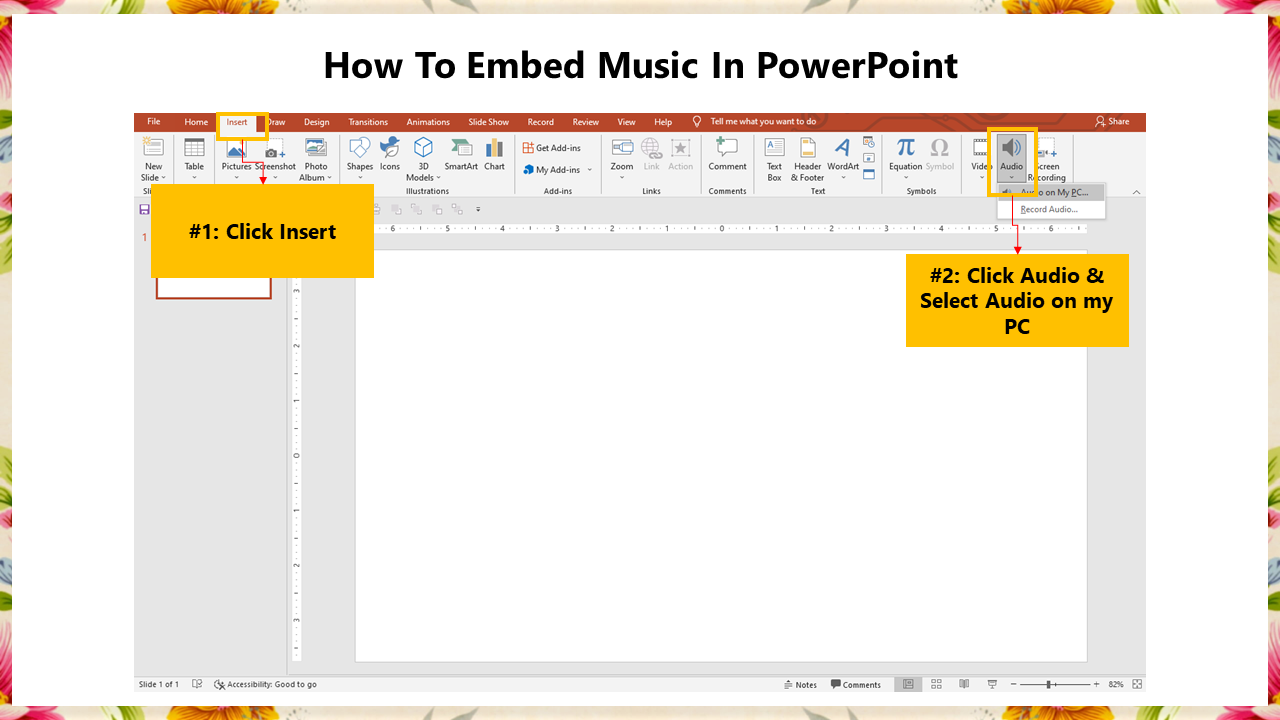Go to the Slide Show tab

pyautogui.click(x=489, y=122)
